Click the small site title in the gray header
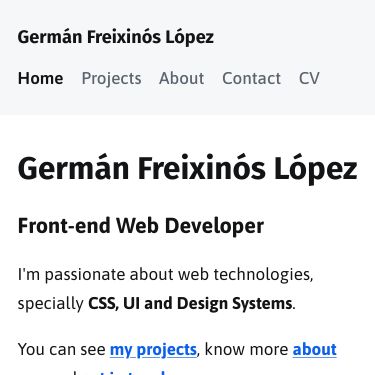375x375 pixels. point(116,37)
